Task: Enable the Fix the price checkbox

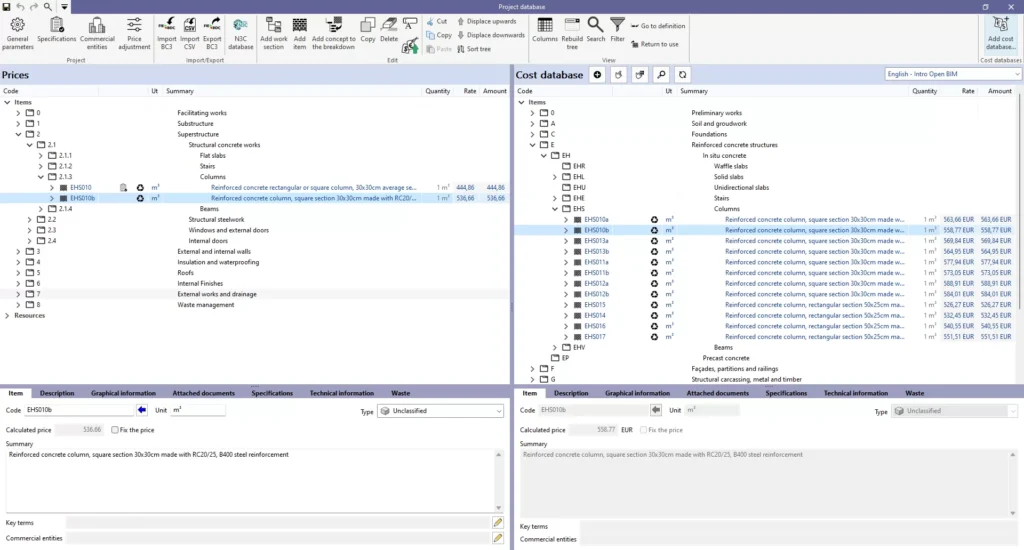Action: (115, 429)
